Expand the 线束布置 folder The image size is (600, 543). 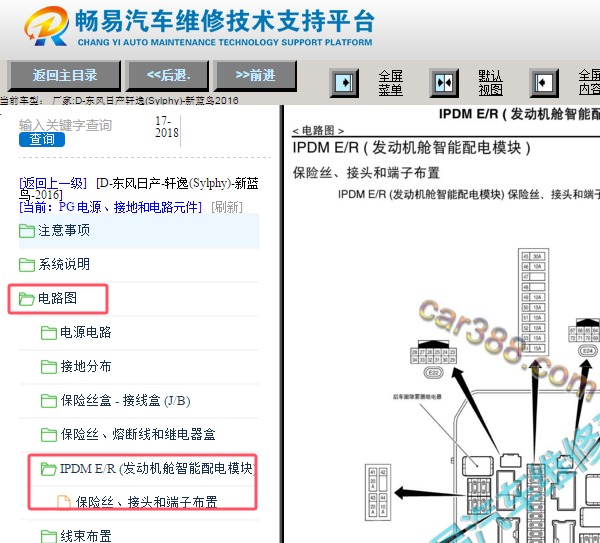click(x=85, y=536)
